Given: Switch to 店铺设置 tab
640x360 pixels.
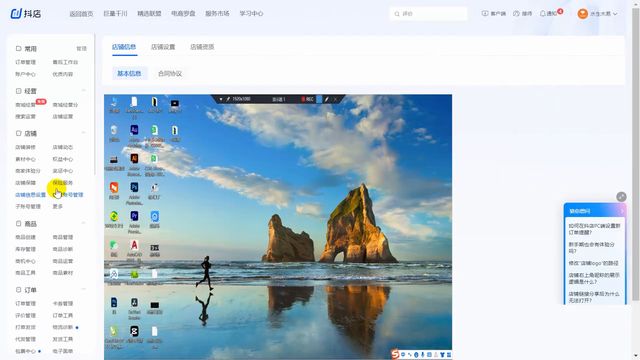Looking at the screenshot, I should click(163, 47).
